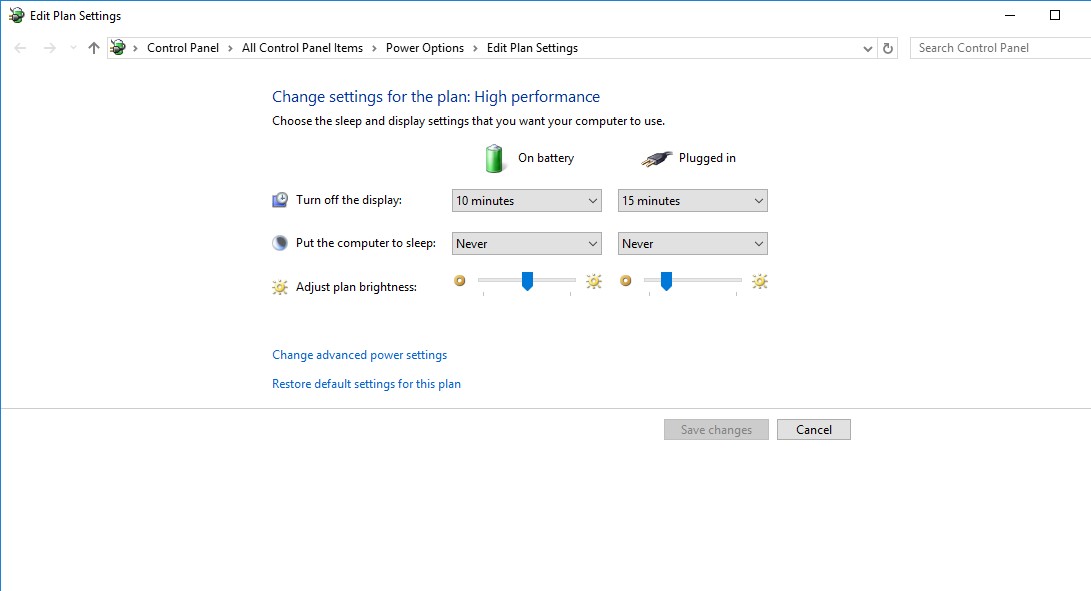Click the Power Options icon in address bar
The height and width of the screenshot is (591, 1091).
[x=118, y=47]
